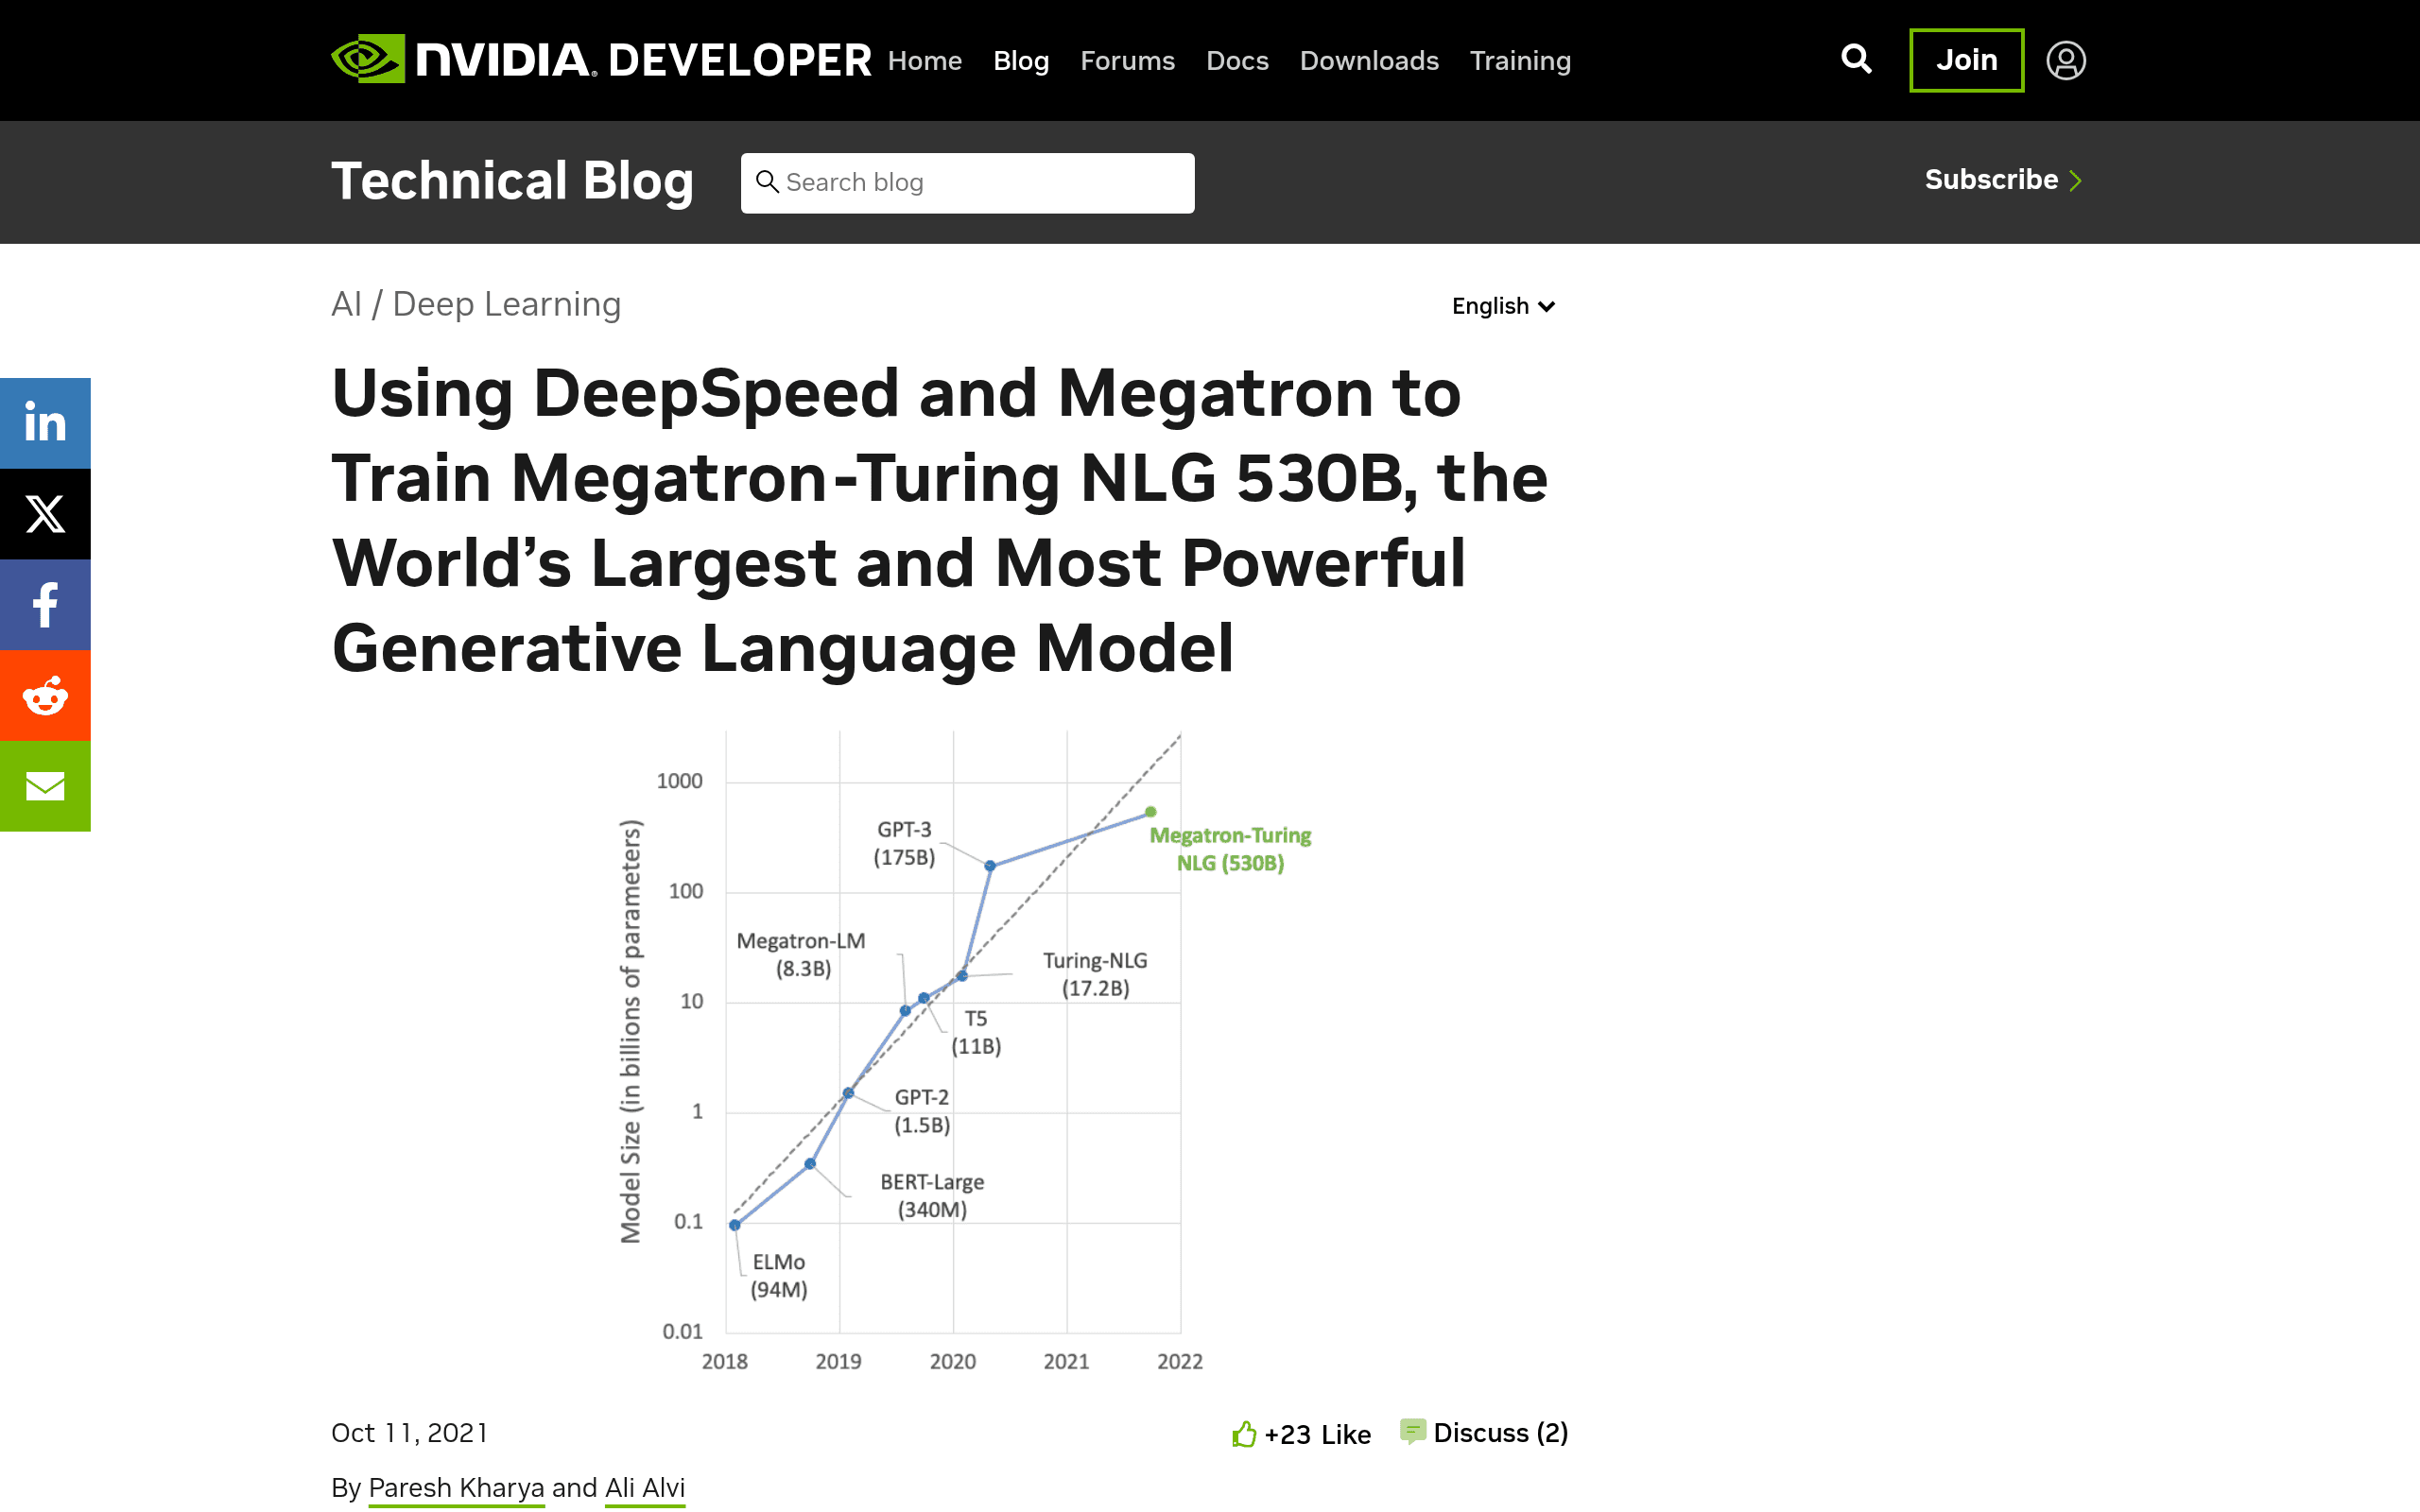
Task: Open author Paresh Kharya's page
Action: [x=456, y=1488]
